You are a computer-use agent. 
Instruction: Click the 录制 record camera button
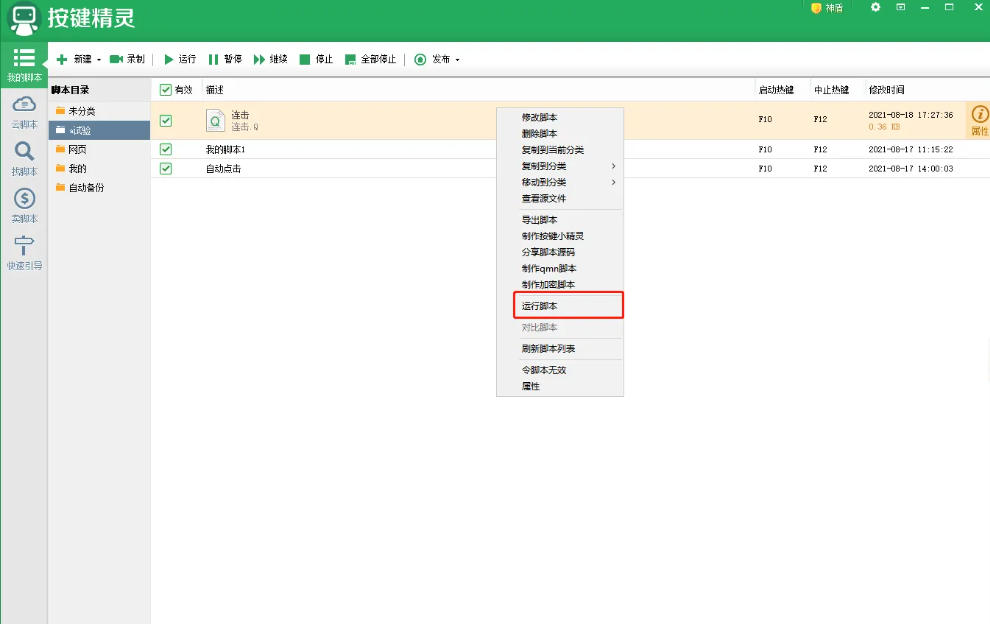pos(127,59)
